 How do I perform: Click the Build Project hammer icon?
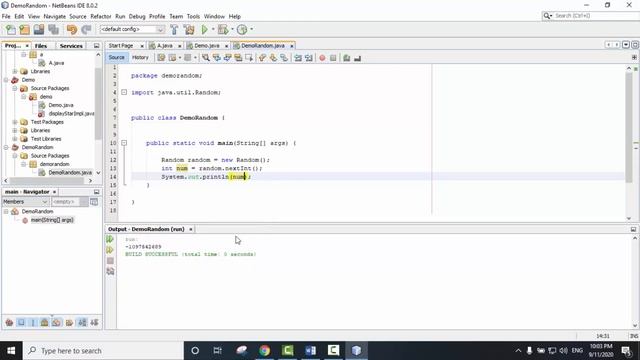pyautogui.click(x=174, y=29)
